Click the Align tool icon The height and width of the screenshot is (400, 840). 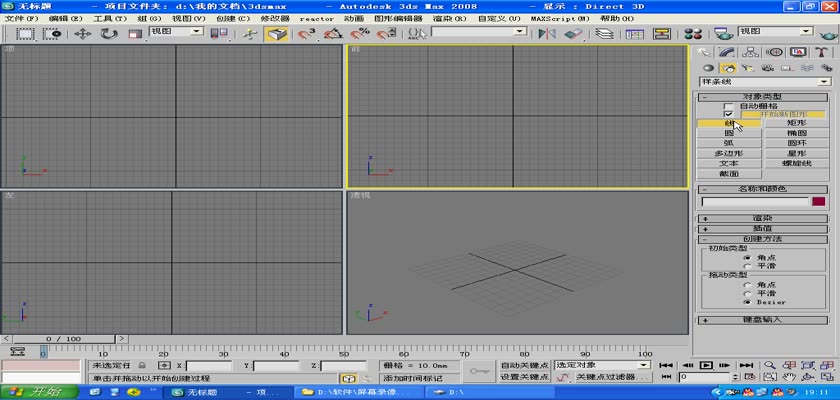(x=573, y=34)
